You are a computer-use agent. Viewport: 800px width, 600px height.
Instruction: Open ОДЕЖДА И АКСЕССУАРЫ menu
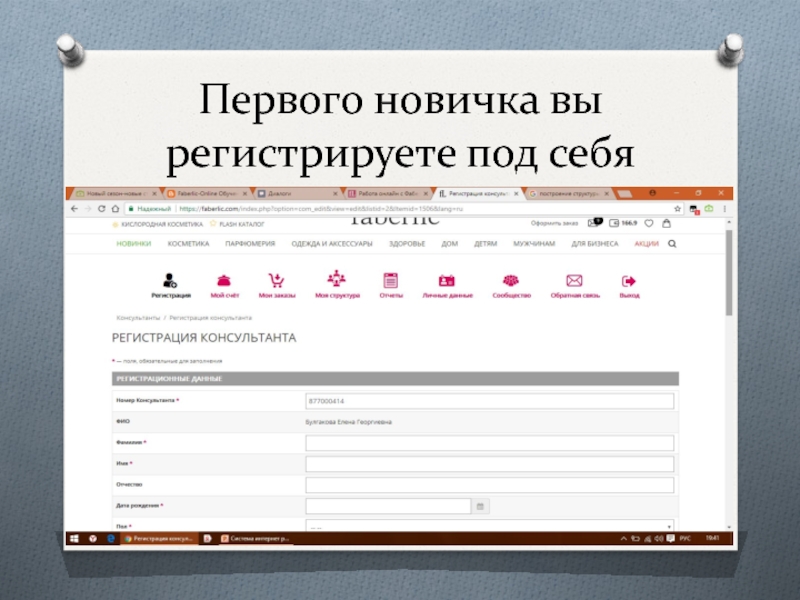tap(332, 244)
